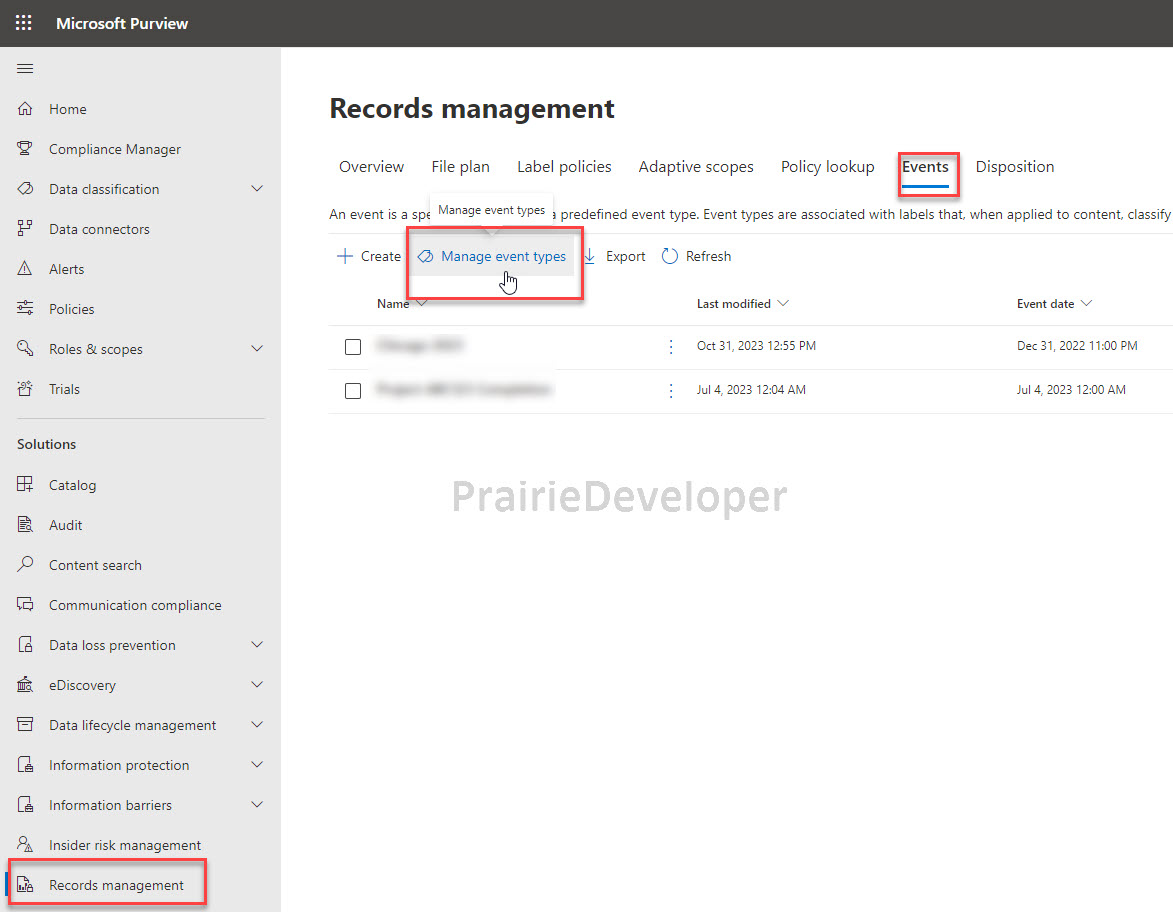This screenshot has width=1173, height=912.
Task: Click the Insider risk management icon
Action: click(25, 845)
